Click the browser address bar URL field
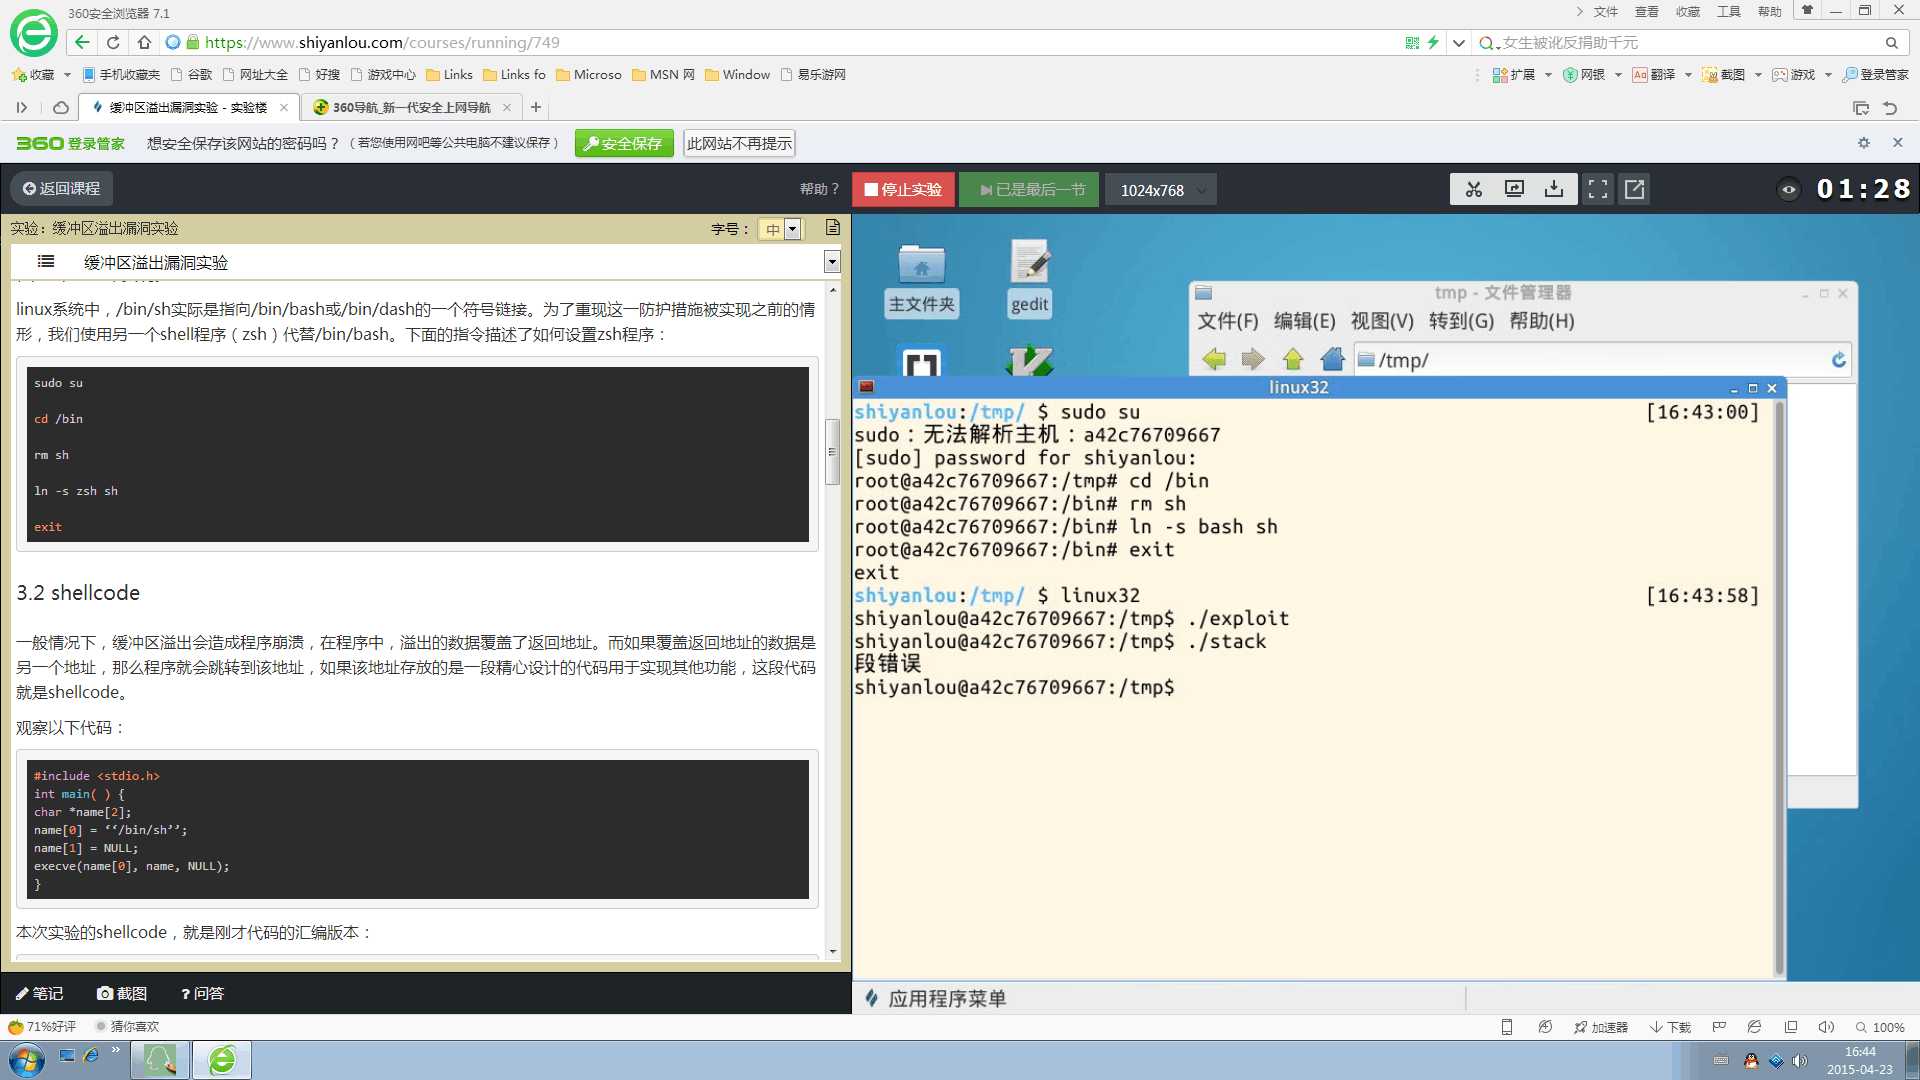 point(780,42)
